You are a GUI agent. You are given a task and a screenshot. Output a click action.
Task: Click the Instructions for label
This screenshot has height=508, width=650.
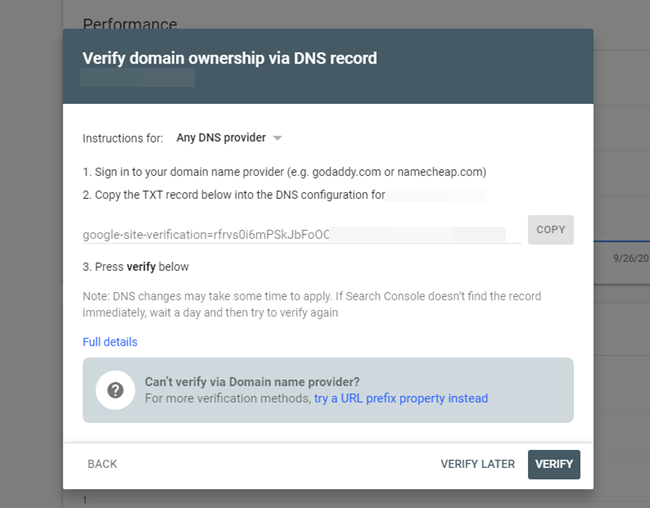point(124,138)
